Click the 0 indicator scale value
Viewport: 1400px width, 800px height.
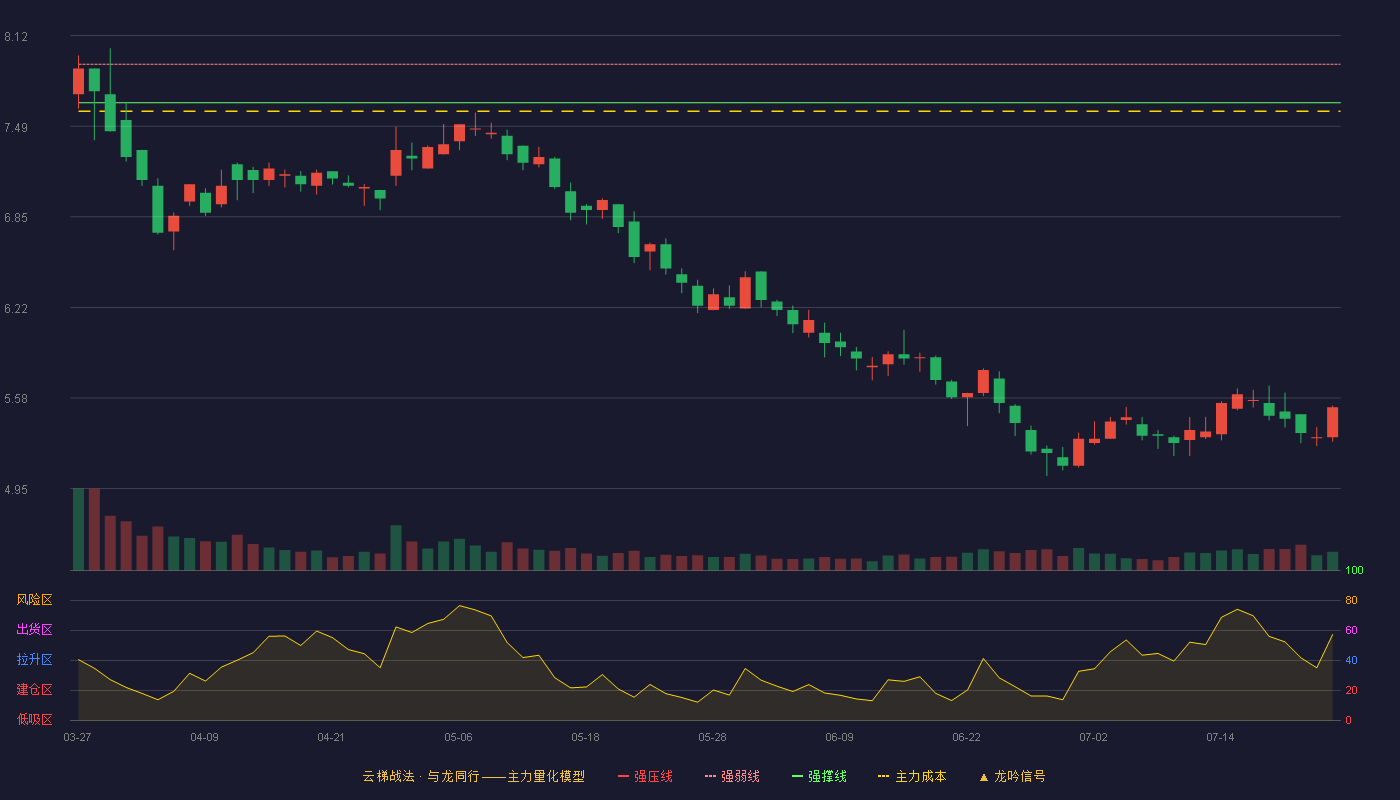[x=1348, y=721]
